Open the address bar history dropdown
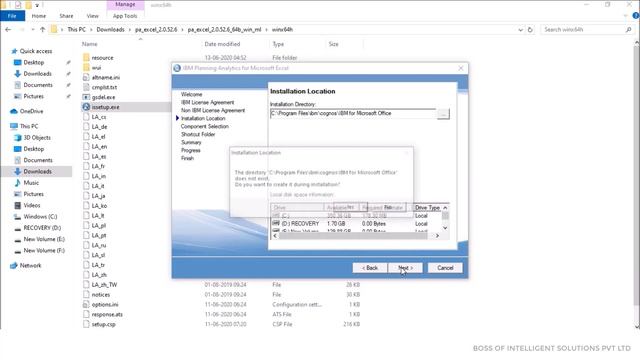Screen dimensions: 640x360 point(520,29)
